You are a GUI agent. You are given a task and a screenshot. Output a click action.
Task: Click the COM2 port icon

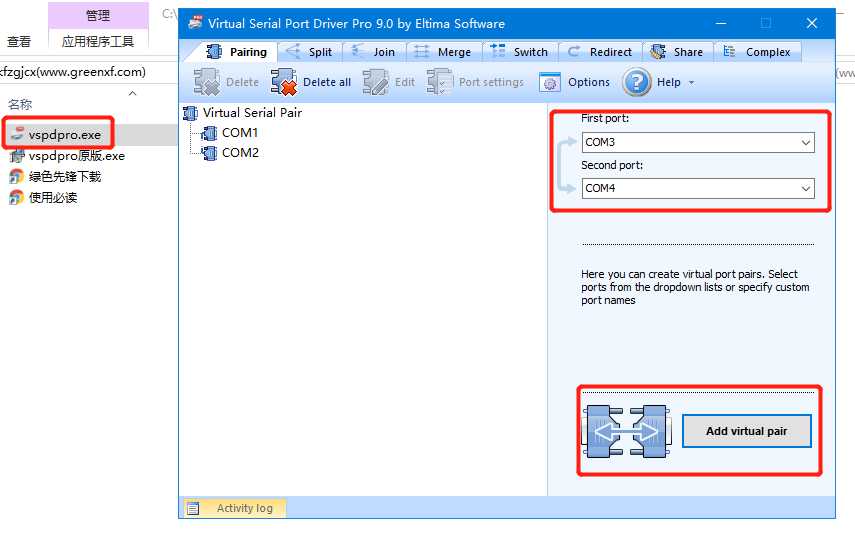tap(209, 153)
